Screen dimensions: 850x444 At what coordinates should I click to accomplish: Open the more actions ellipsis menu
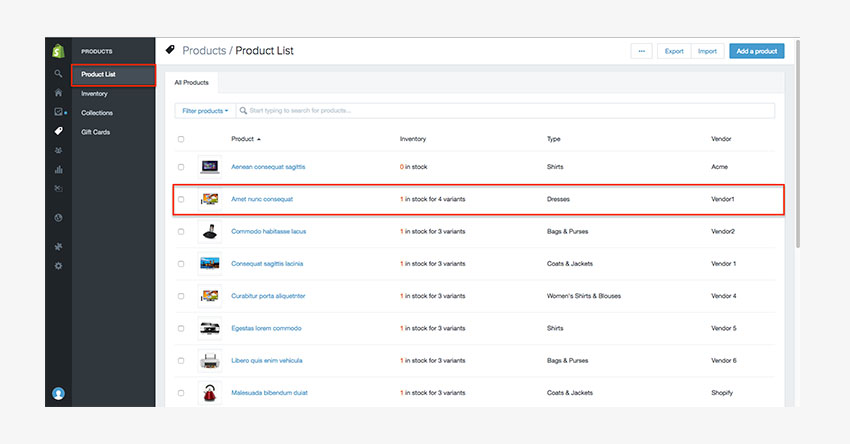pyautogui.click(x=642, y=51)
